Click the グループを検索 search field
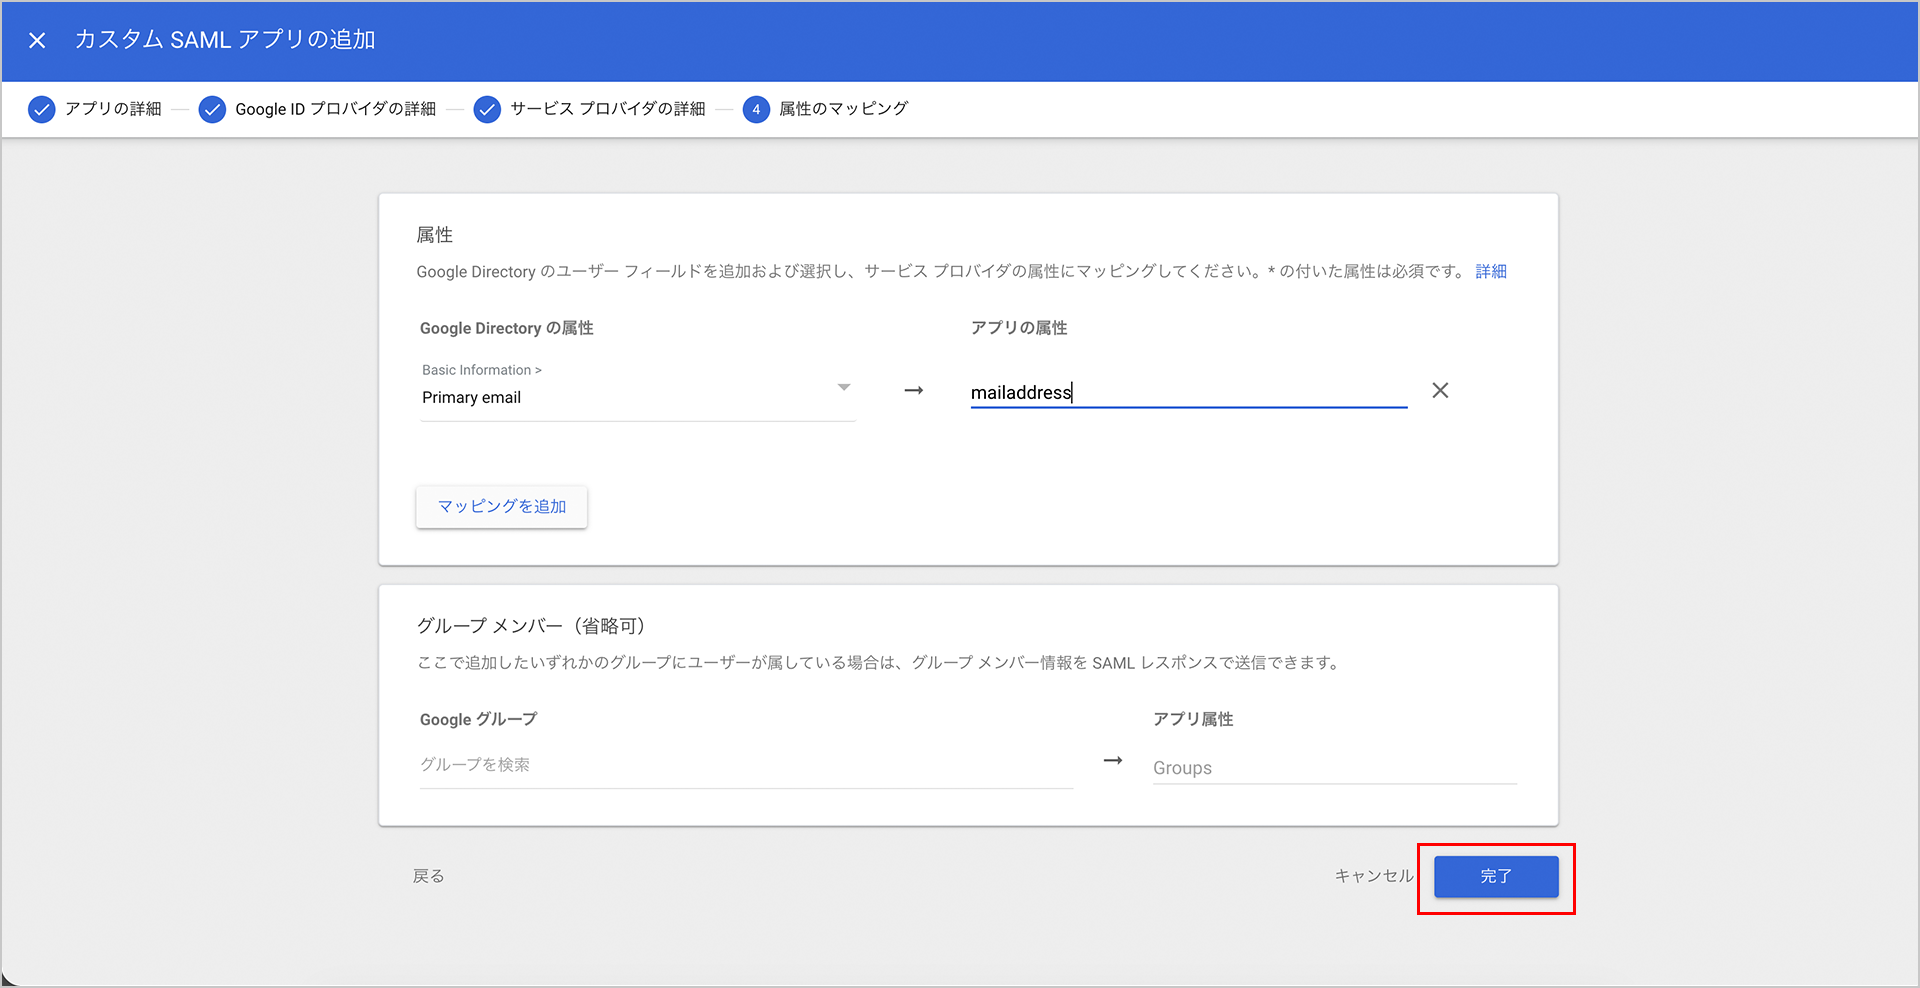The height and width of the screenshot is (988, 1920). point(745,765)
